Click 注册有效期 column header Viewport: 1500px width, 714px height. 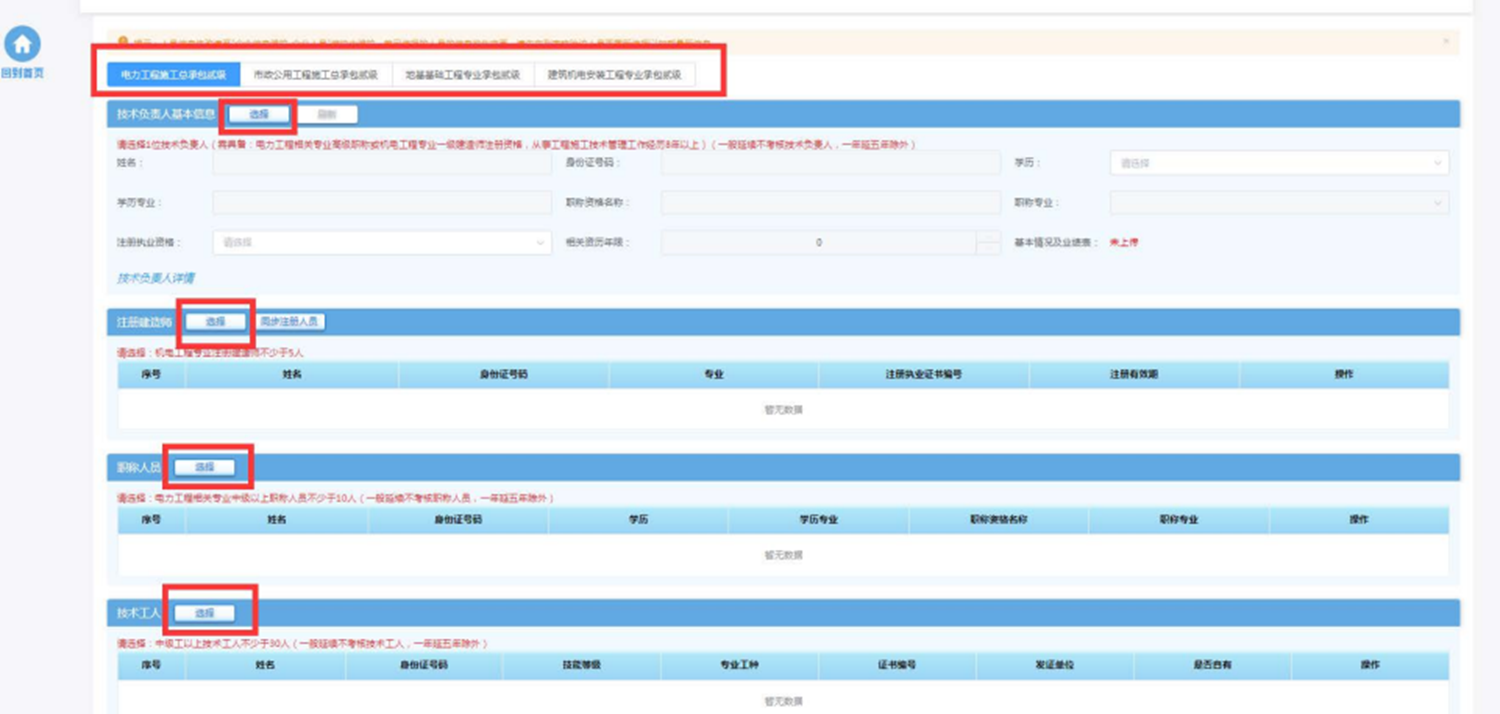click(1134, 374)
